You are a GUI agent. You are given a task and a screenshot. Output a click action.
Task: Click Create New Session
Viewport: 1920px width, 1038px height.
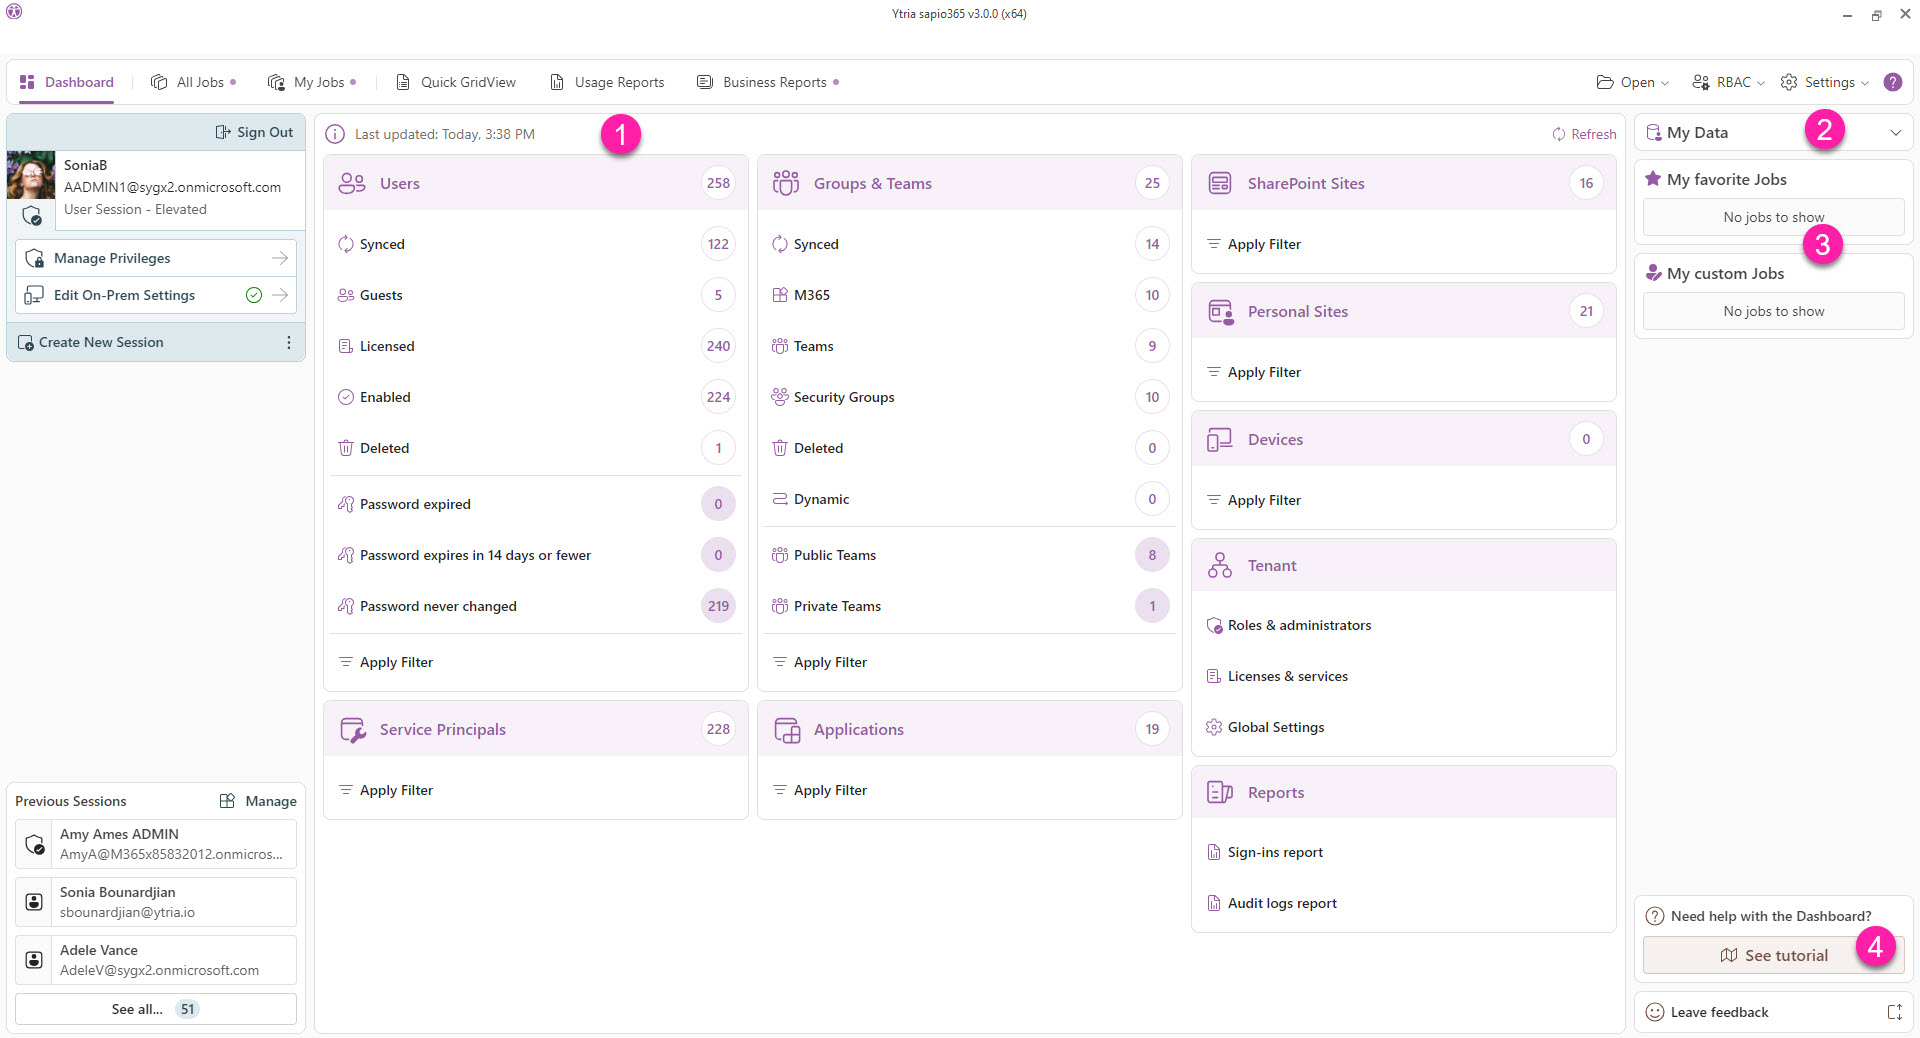click(x=91, y=342)
